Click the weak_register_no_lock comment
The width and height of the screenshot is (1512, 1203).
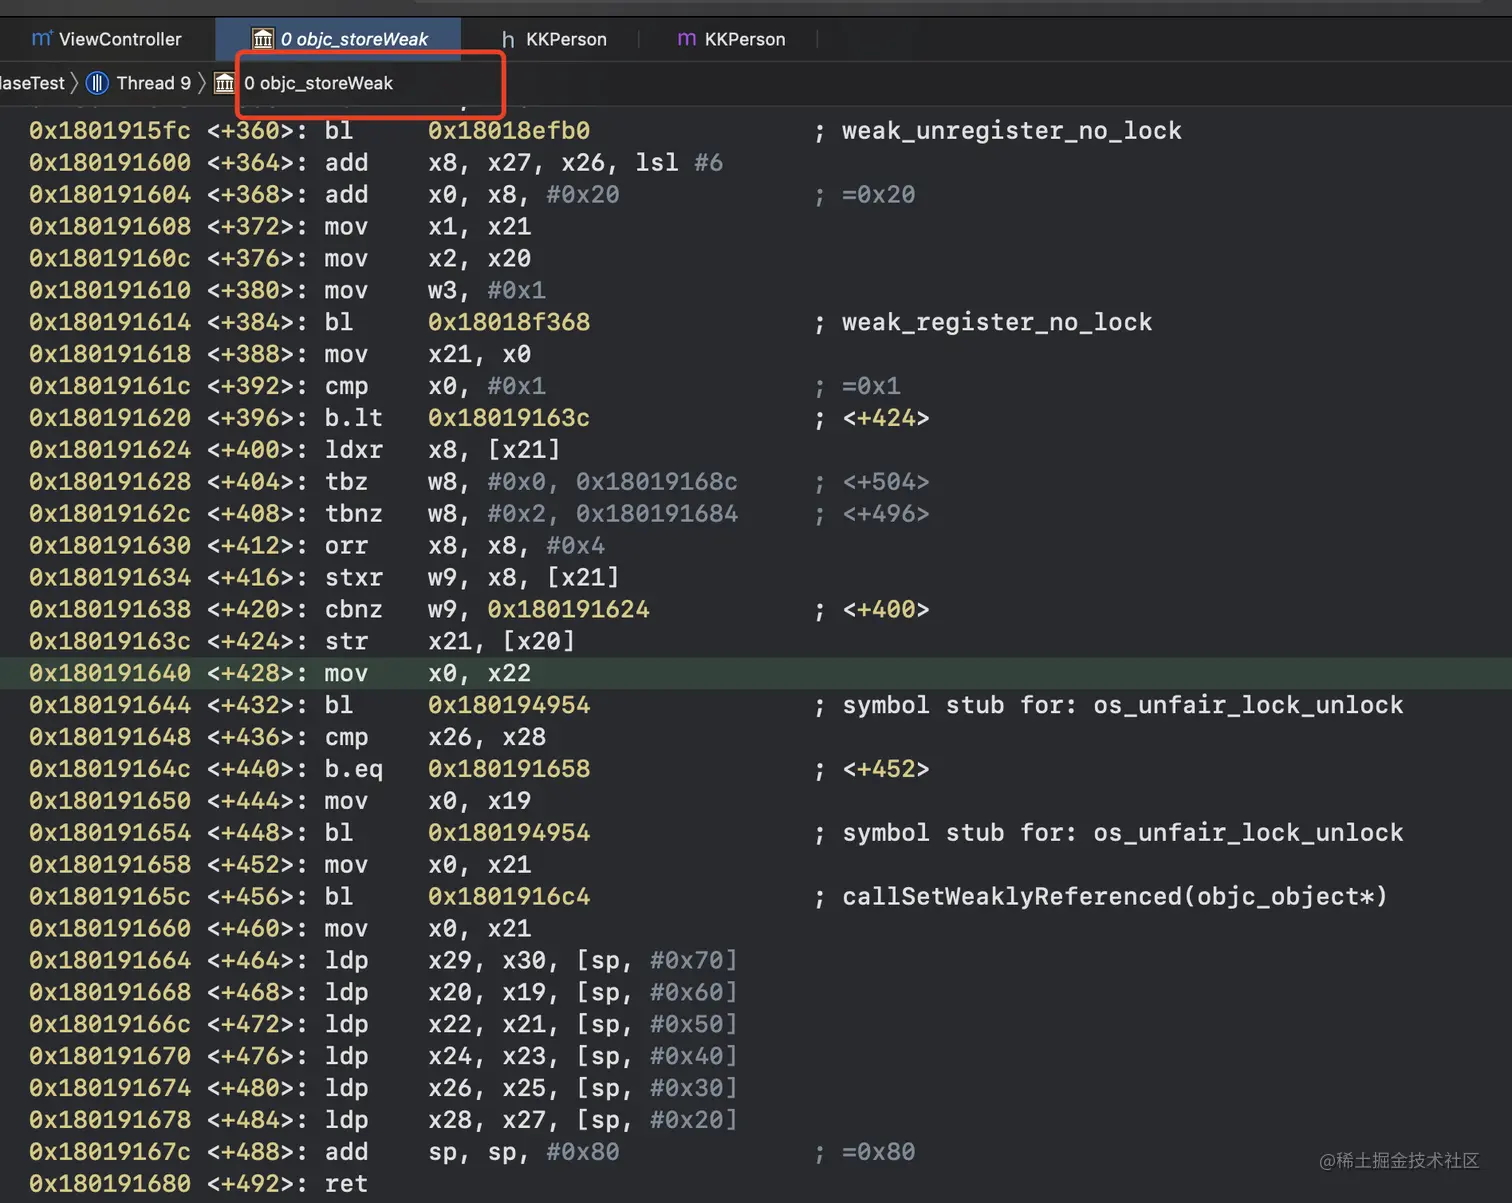click(997, 322)
